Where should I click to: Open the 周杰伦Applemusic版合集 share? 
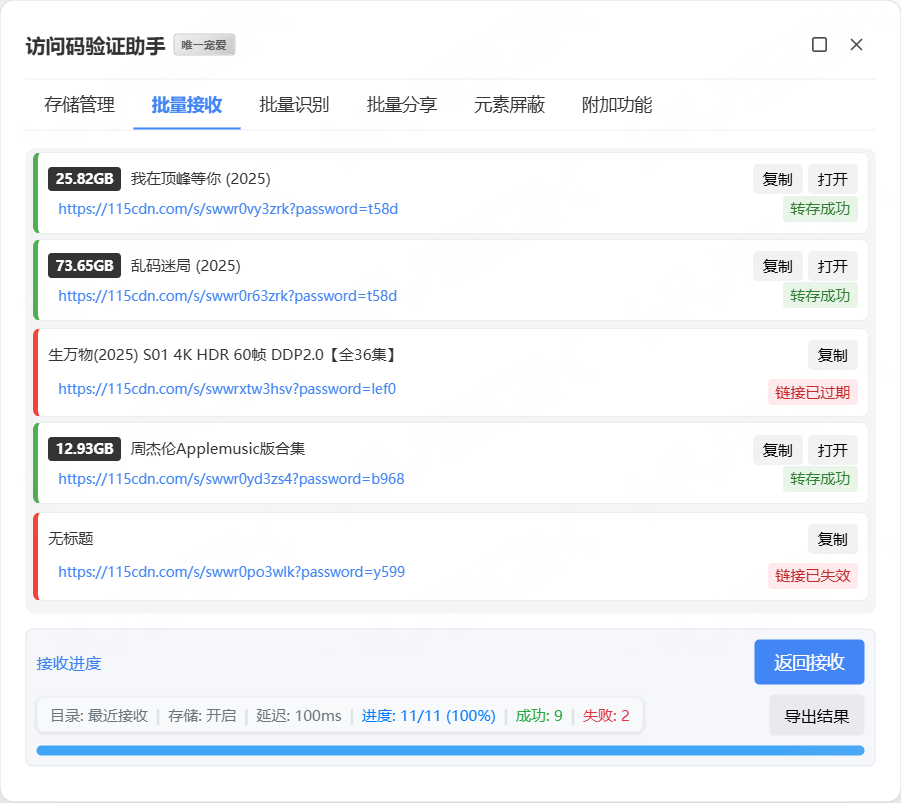coord(832,450)
